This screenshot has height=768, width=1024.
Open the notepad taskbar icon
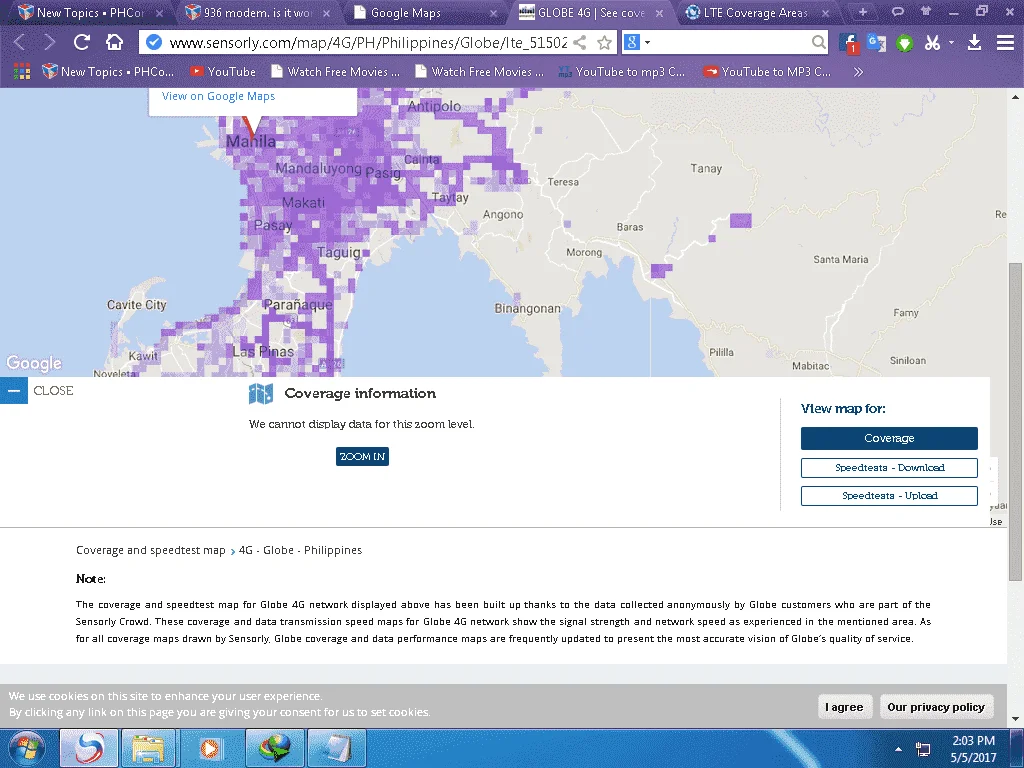[x=336, y=748]
